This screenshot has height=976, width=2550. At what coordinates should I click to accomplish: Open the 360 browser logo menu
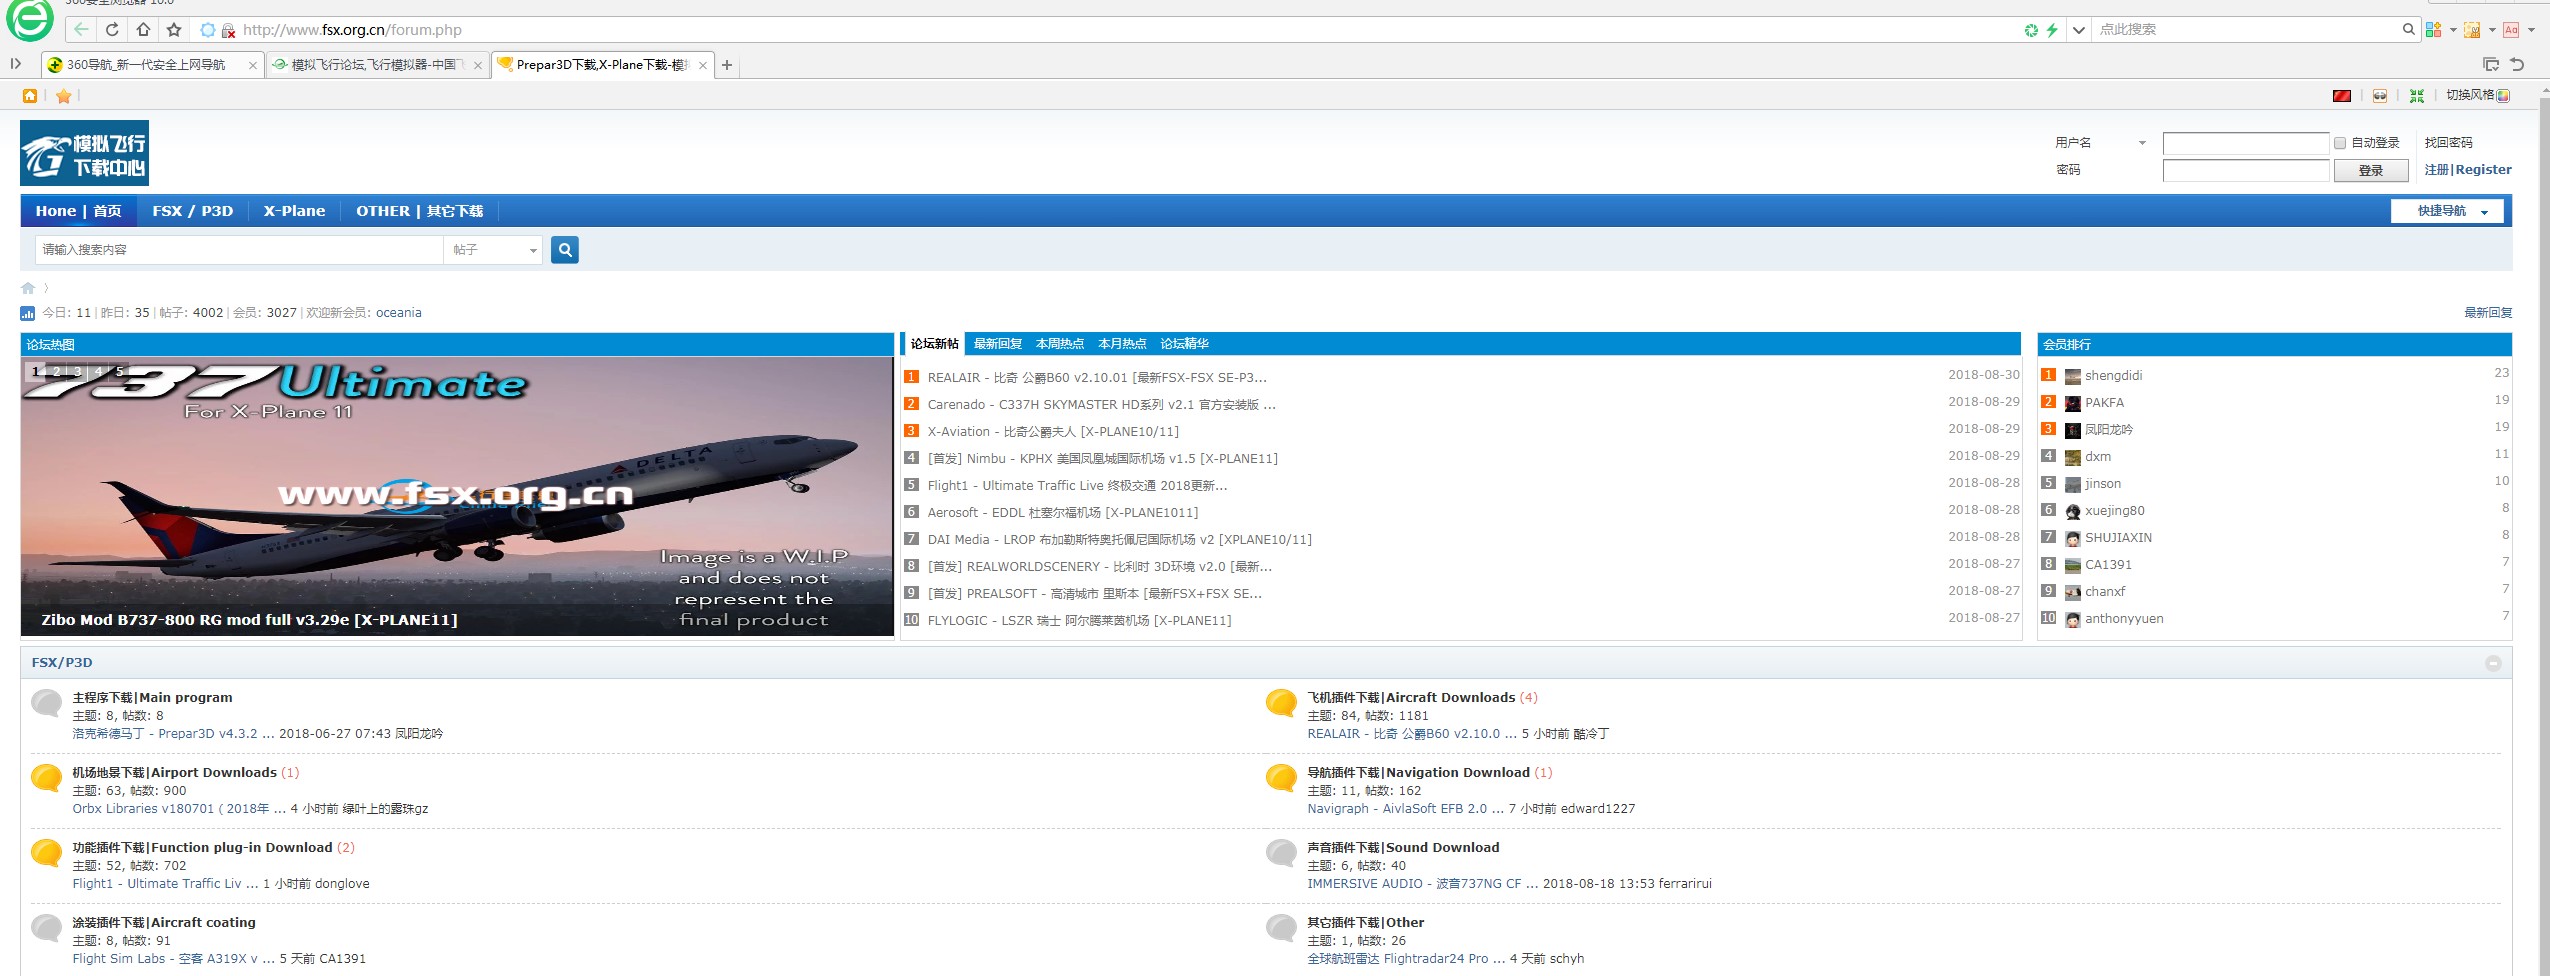click(x=30, y=20)
